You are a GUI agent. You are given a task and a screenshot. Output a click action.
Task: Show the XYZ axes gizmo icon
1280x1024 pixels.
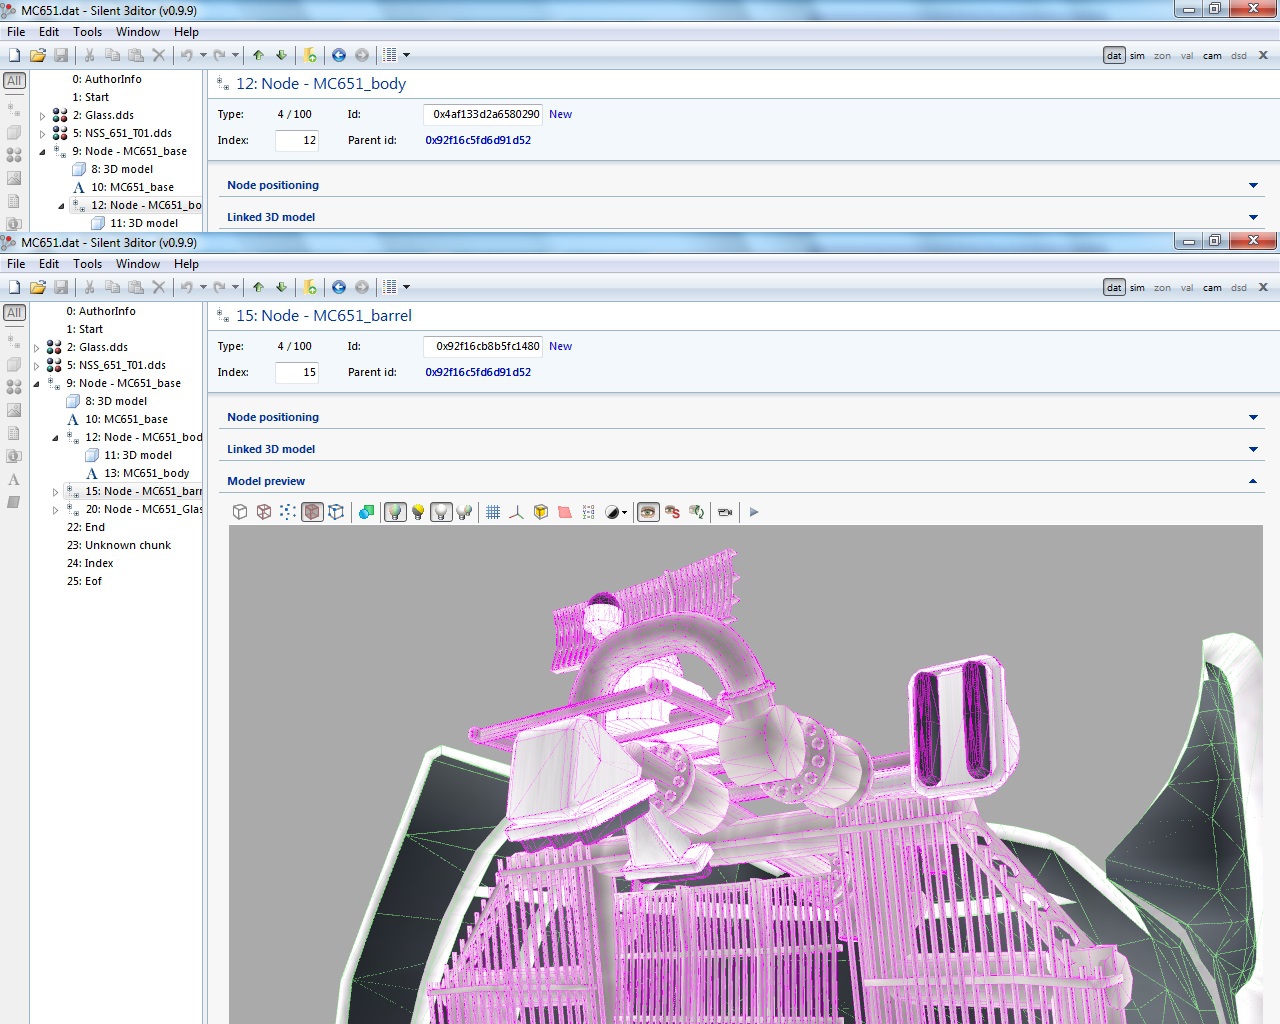coord(516,512)
